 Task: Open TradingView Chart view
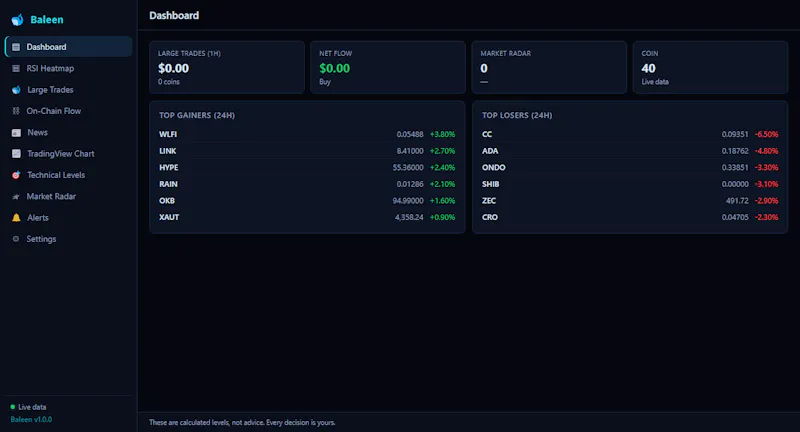point(68,154)
